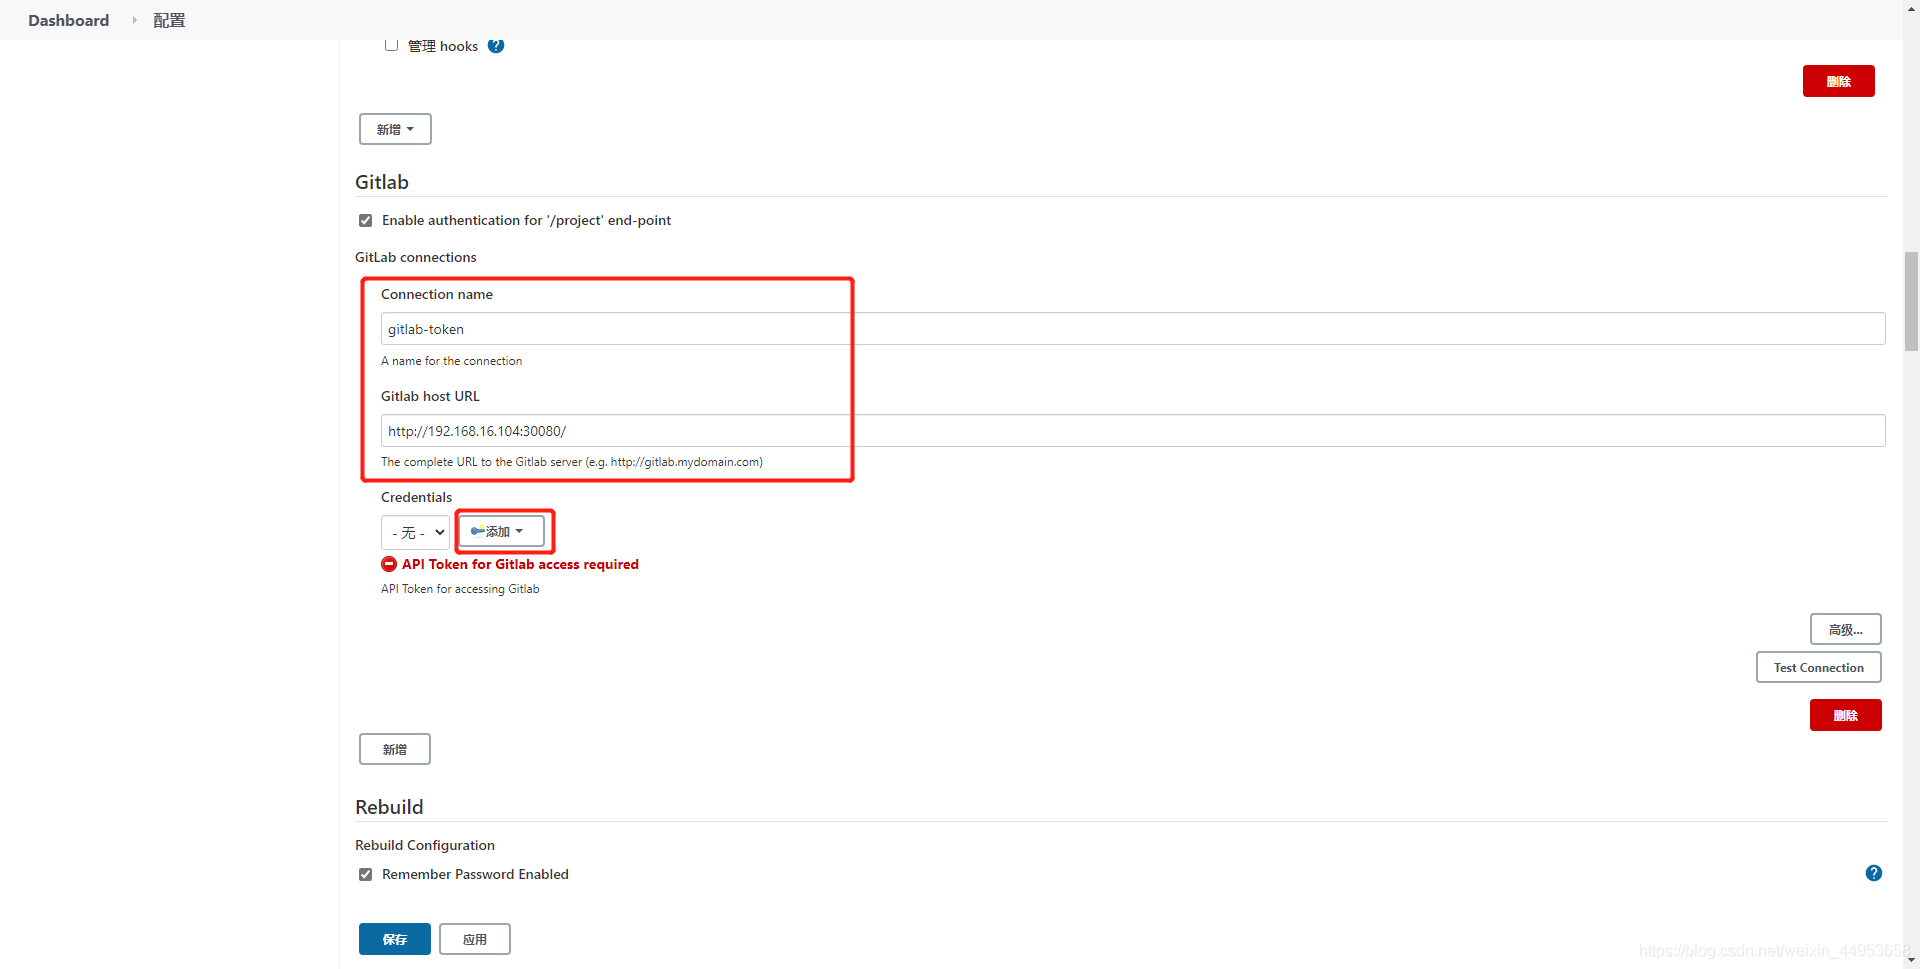Click the 'Gitlab' section heading

coord(382,182)
